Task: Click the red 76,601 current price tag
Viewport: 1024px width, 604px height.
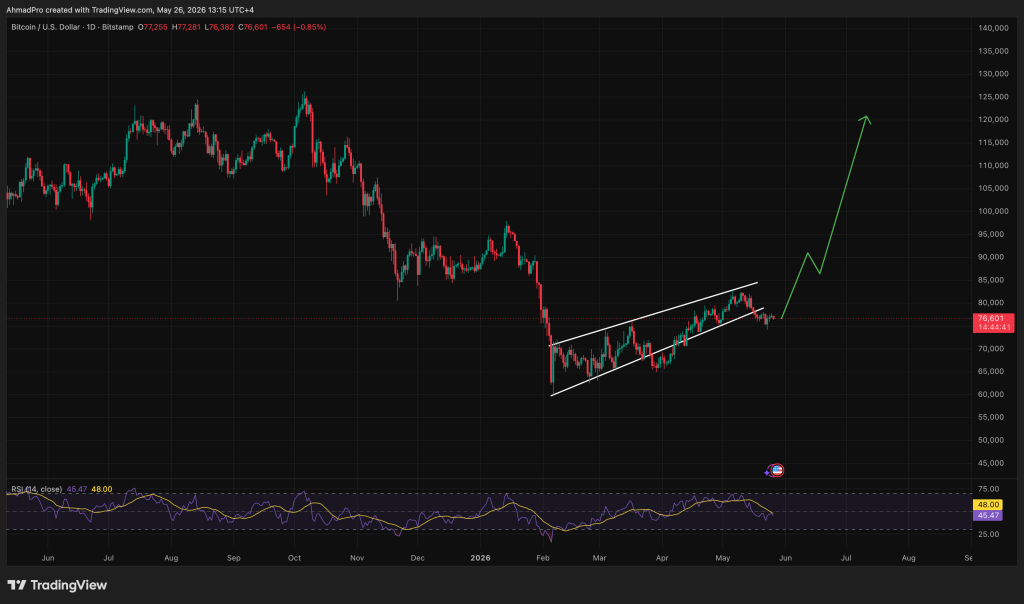Action: click(993, 319)
